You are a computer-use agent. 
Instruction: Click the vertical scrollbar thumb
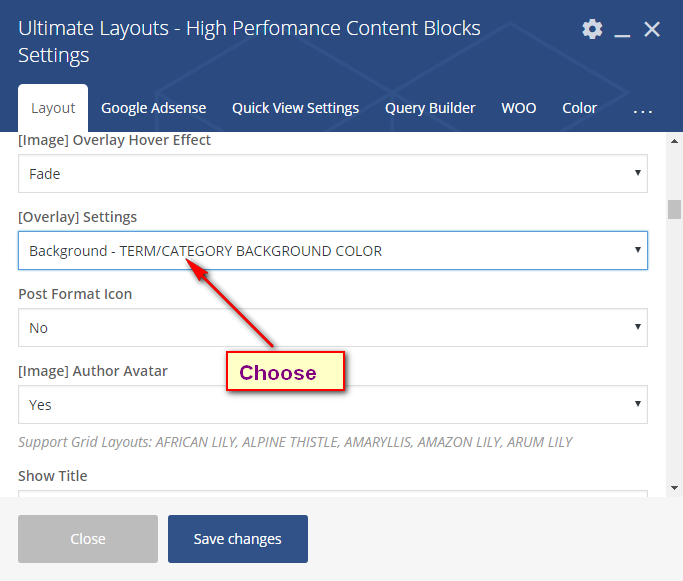(674, 209)
